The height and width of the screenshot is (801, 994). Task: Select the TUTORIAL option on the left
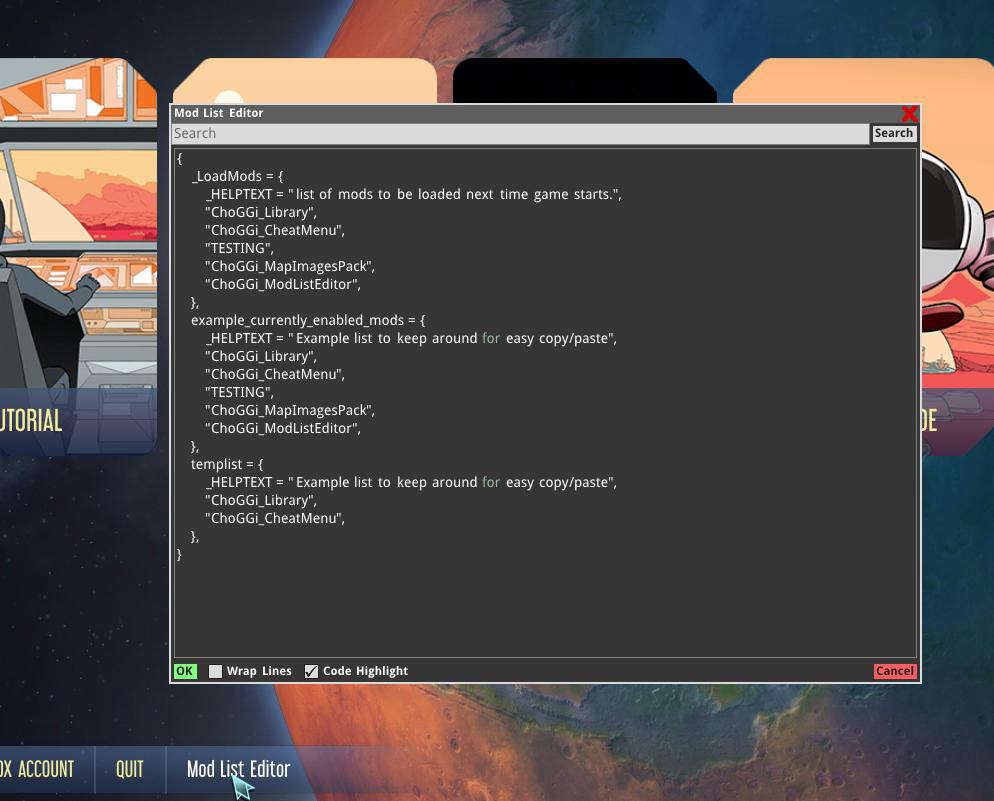pyautogui.click(x=30, y=421)
